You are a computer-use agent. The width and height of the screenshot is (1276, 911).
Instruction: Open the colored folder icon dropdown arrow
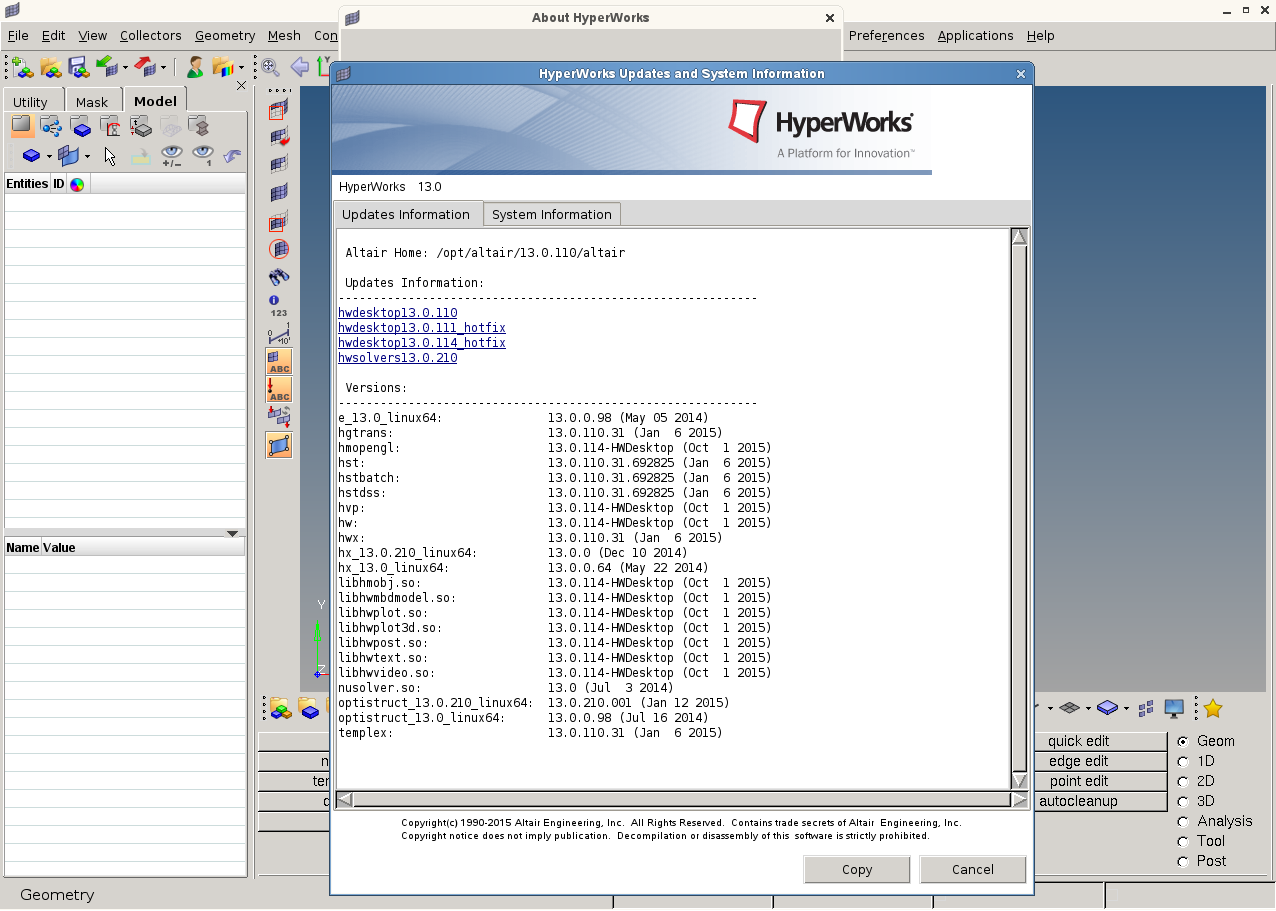click(x=241, y=69)
